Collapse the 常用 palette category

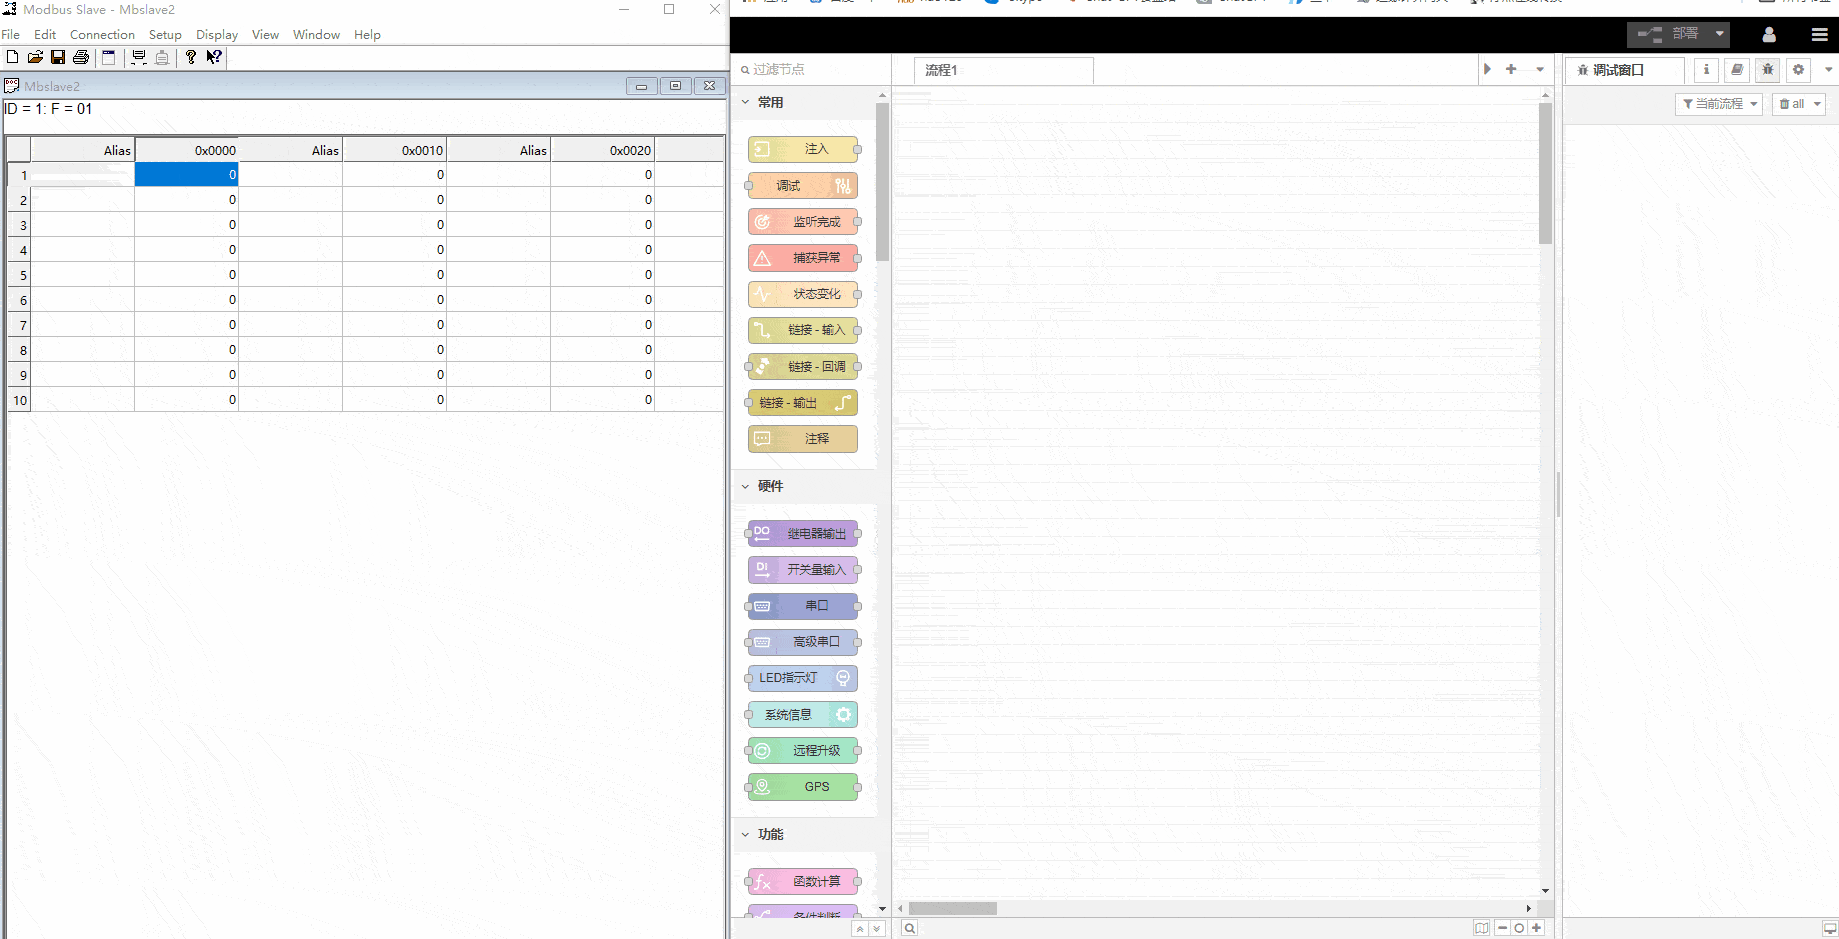746,102
